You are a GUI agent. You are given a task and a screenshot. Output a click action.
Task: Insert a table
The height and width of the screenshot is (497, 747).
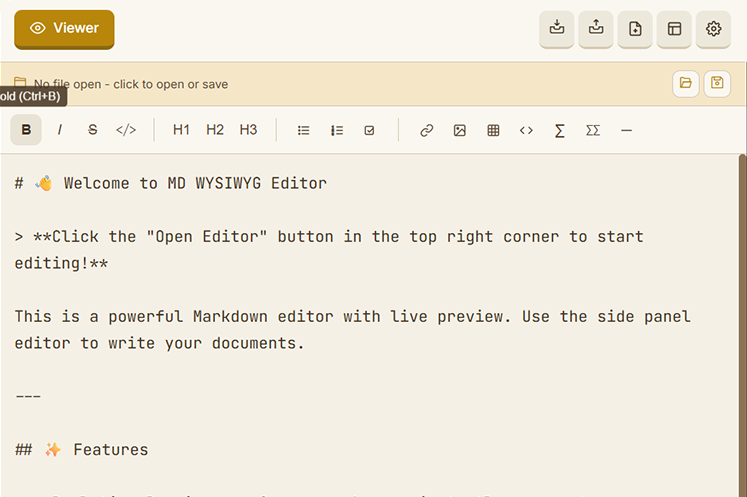(493, 130)
